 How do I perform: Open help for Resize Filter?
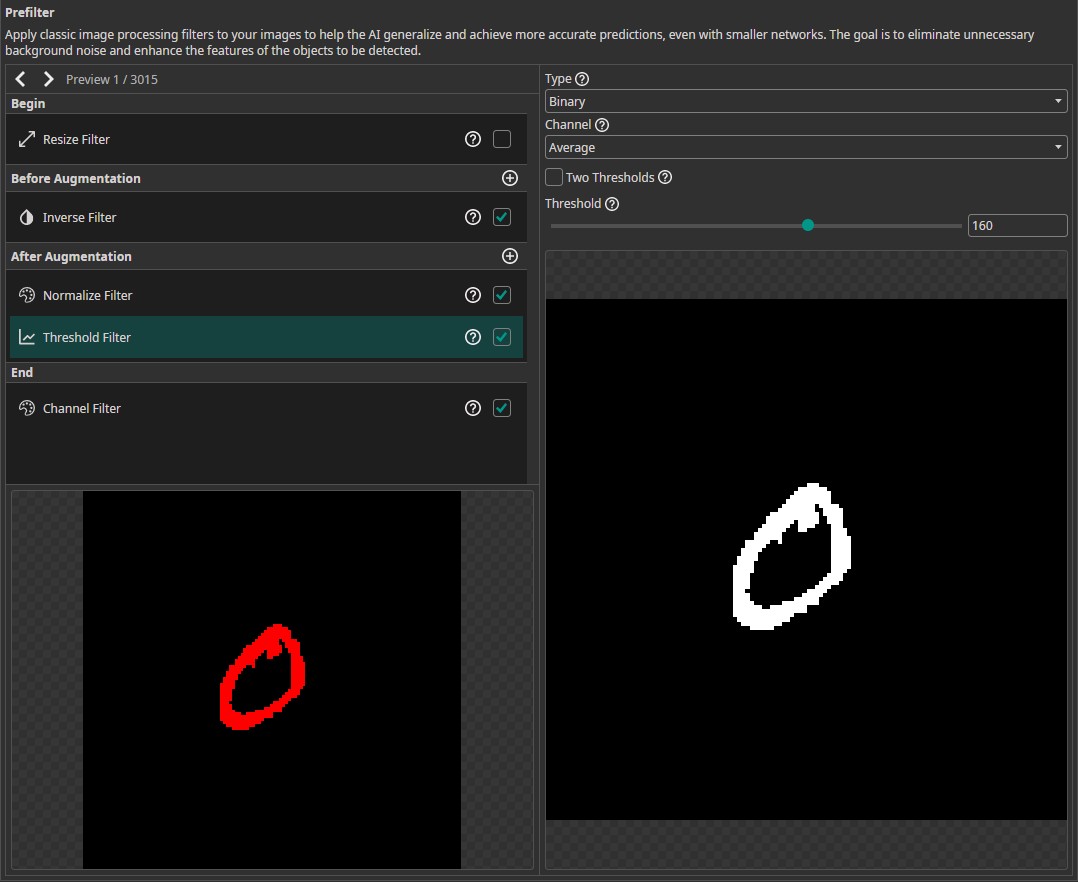[x=473, y=139]
